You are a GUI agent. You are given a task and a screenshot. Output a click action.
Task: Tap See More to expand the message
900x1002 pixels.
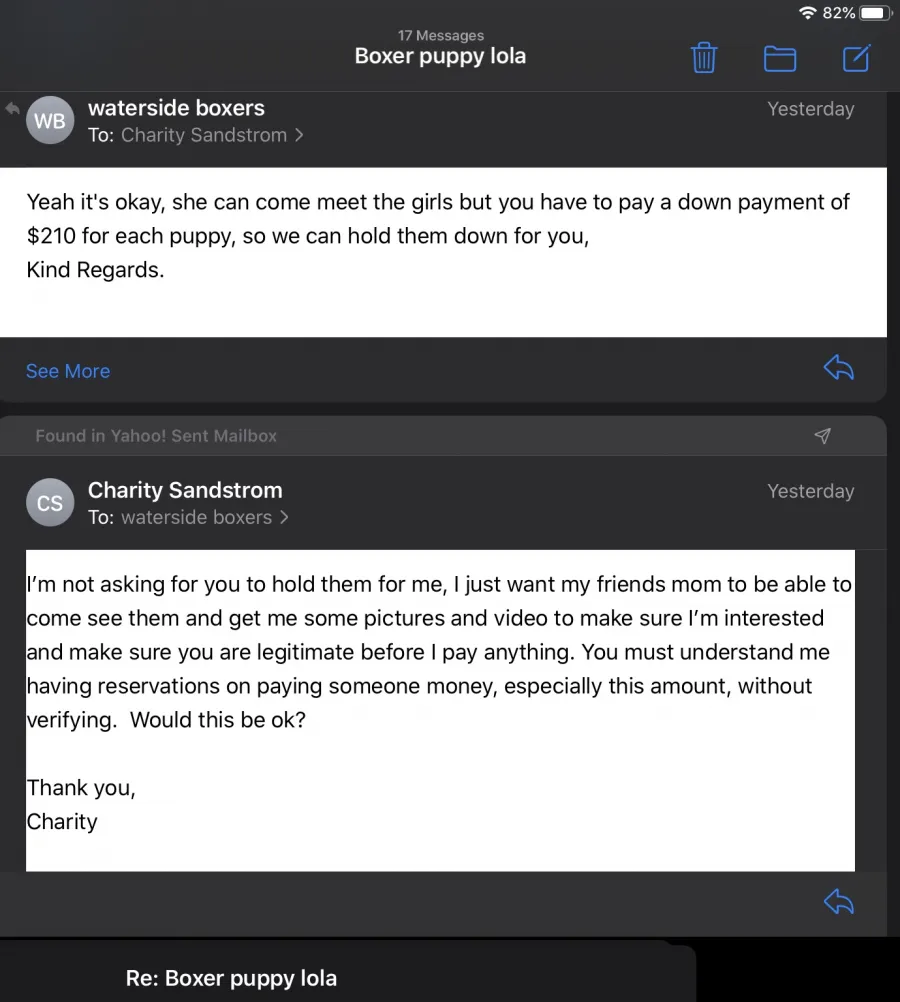(x=68, y=371)
